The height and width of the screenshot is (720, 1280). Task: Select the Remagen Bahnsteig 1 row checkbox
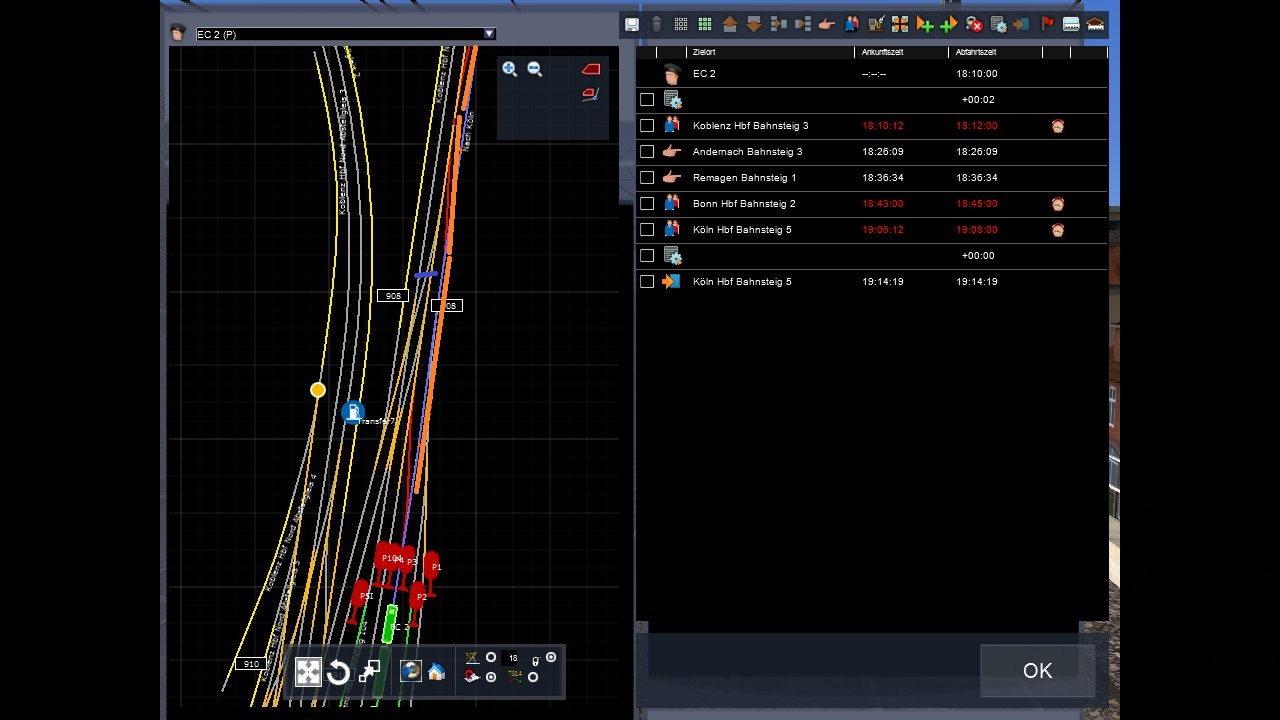click(647, 178)
